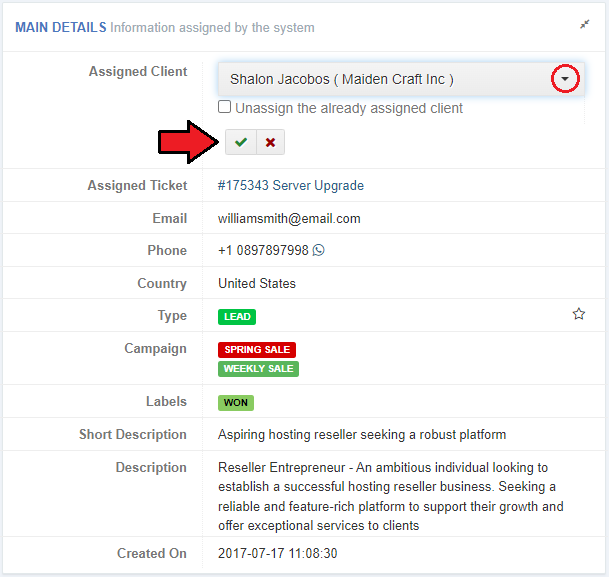Click 'Information assigned by the system' subtitle
609x577 pixels.
[212, 28]
